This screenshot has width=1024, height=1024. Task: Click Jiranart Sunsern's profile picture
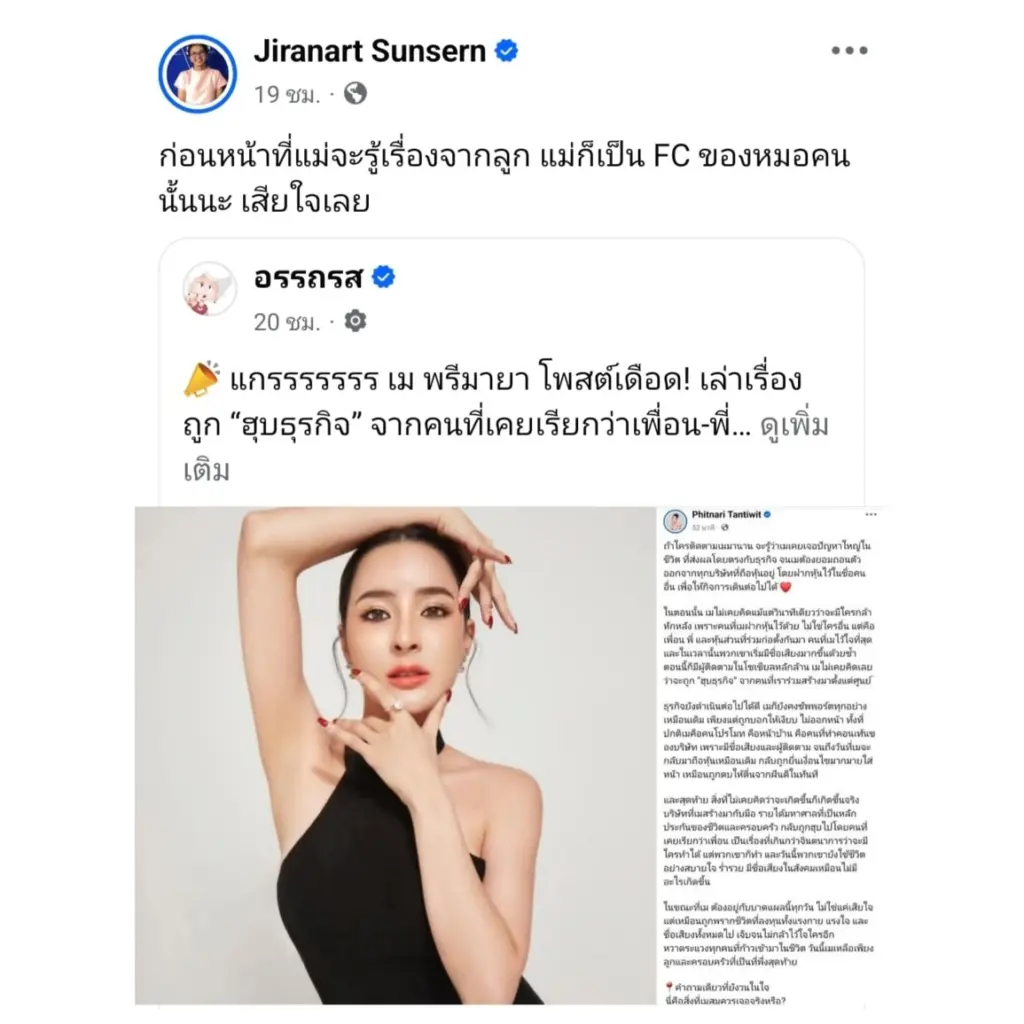point(197,74)
